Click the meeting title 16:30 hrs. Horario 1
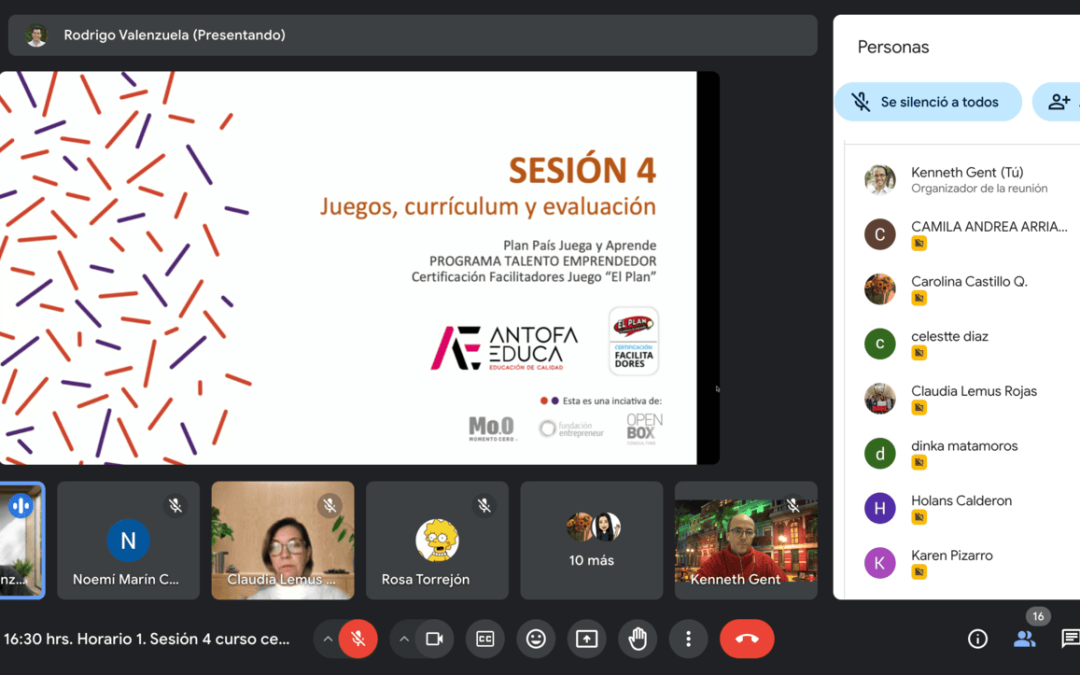 (x=146, y=639)
